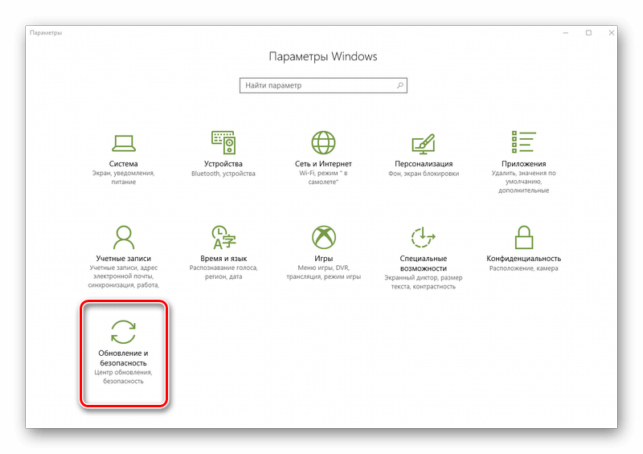Open the Специальные возможности dashed clock icon
Screen dimensions: 643x454
tap(423, 237)
